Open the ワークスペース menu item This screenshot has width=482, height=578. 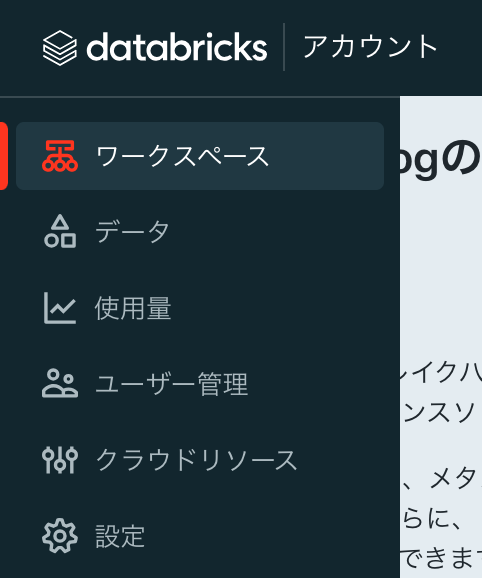tap(200, 156)
